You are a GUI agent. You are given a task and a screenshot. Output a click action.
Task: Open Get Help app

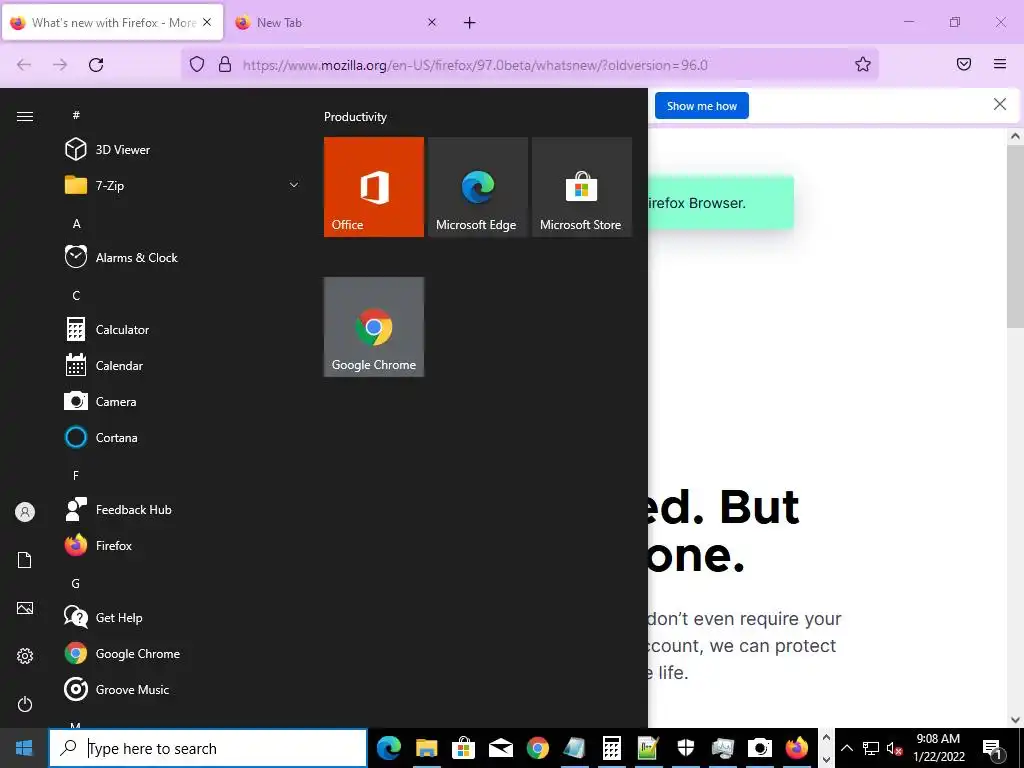coord(183,618)
